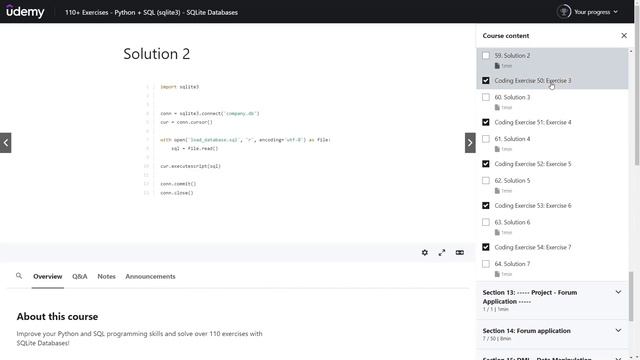Go to the next lecture arrow
Viewport: 640px width, 360px height.
470,143
